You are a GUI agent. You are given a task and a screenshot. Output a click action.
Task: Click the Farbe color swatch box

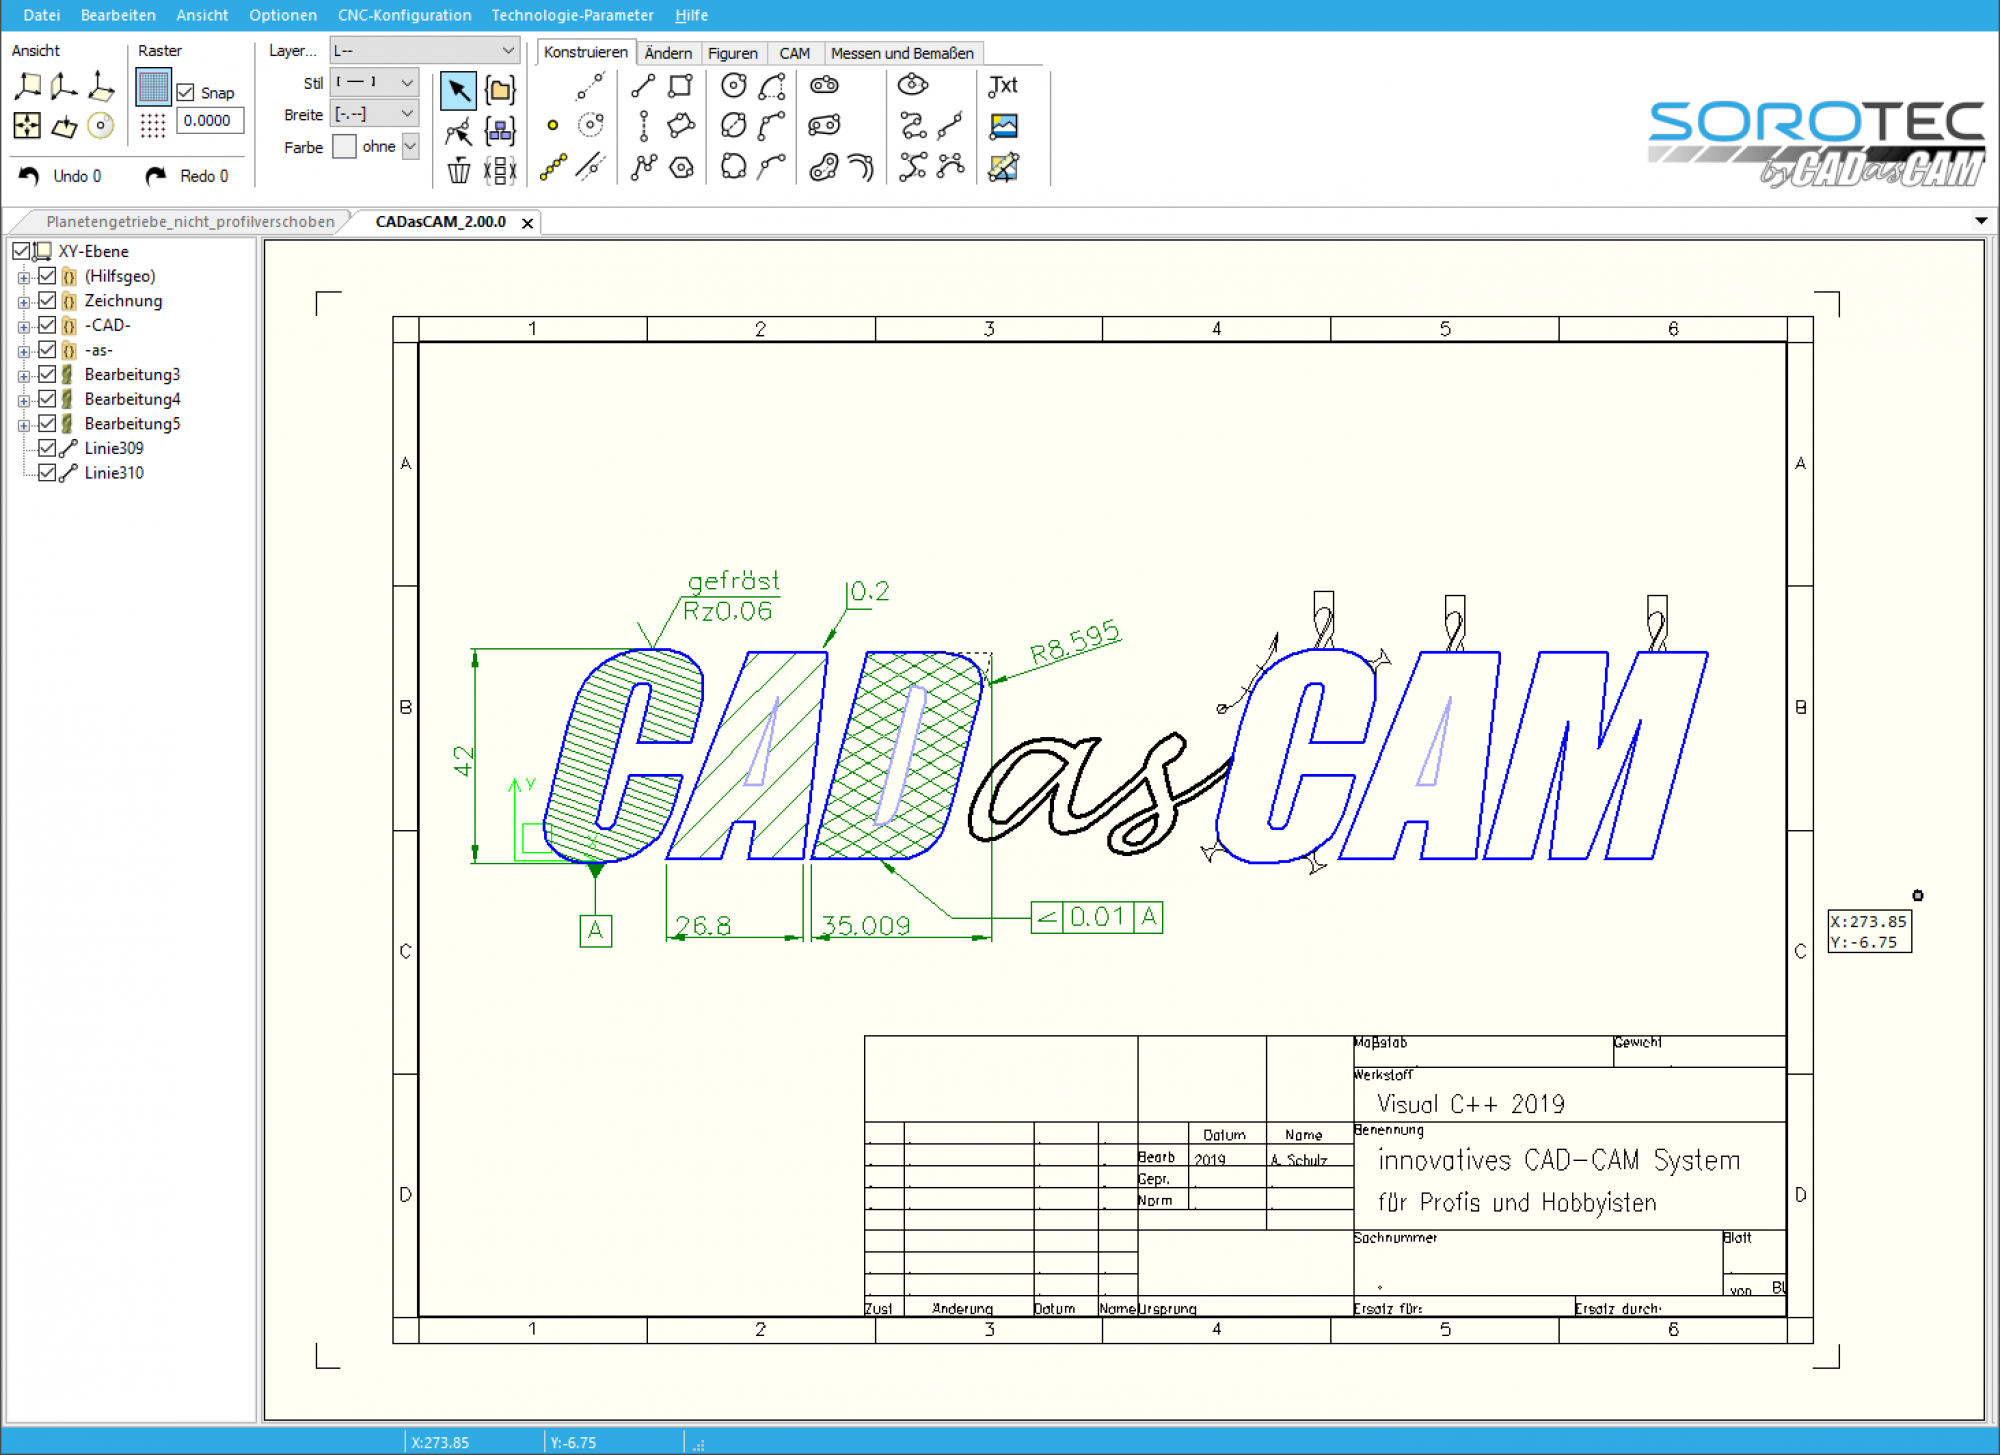344,146
